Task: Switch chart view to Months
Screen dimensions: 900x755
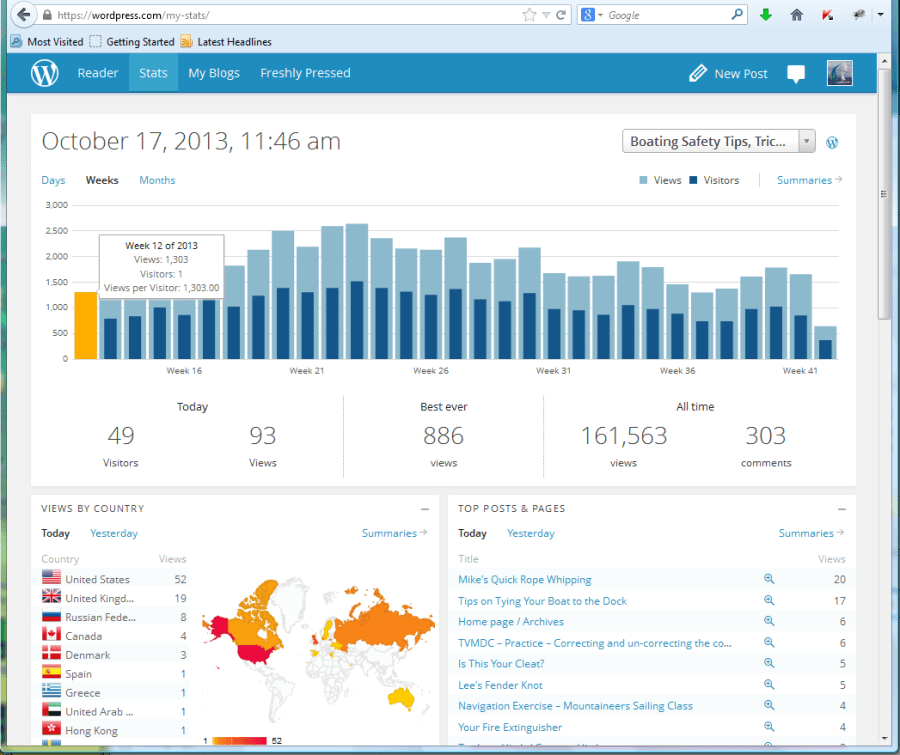Action: coord(157,180)
